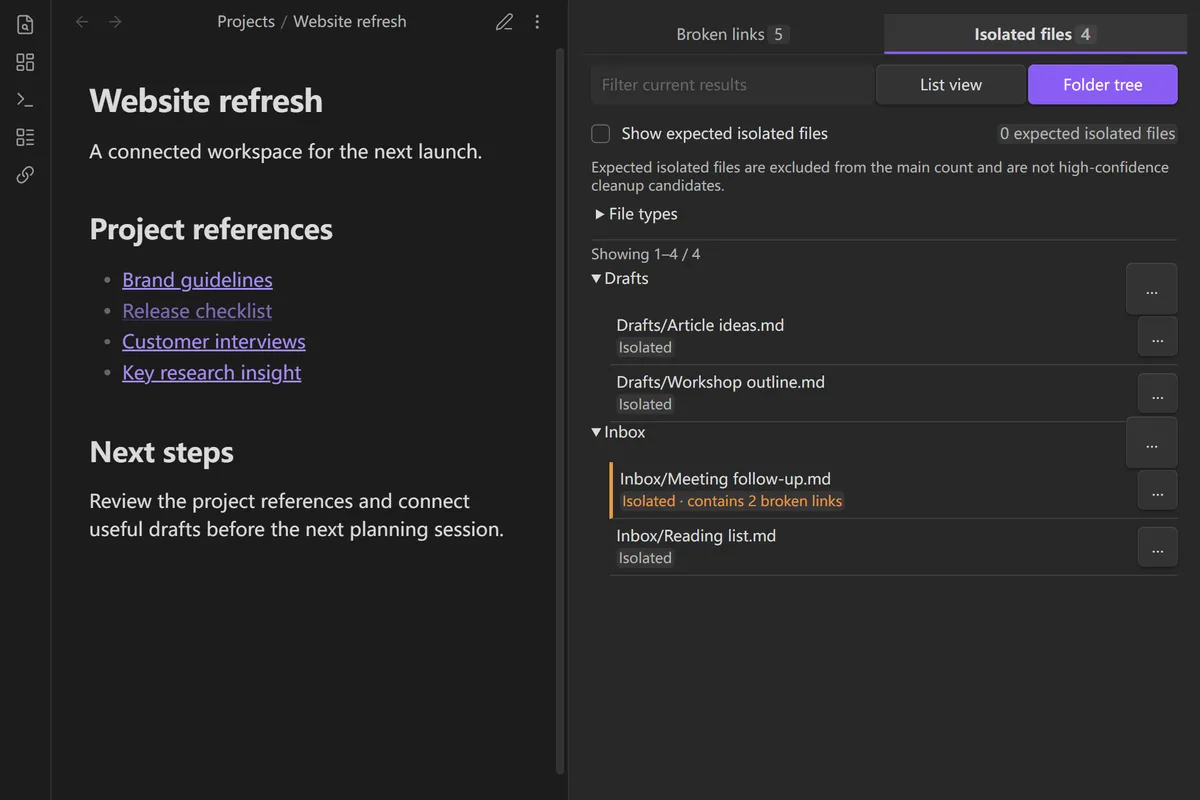1200x800 pixels.
Task: Open actions menu for Inbox folder
Action: point(1151,443)
